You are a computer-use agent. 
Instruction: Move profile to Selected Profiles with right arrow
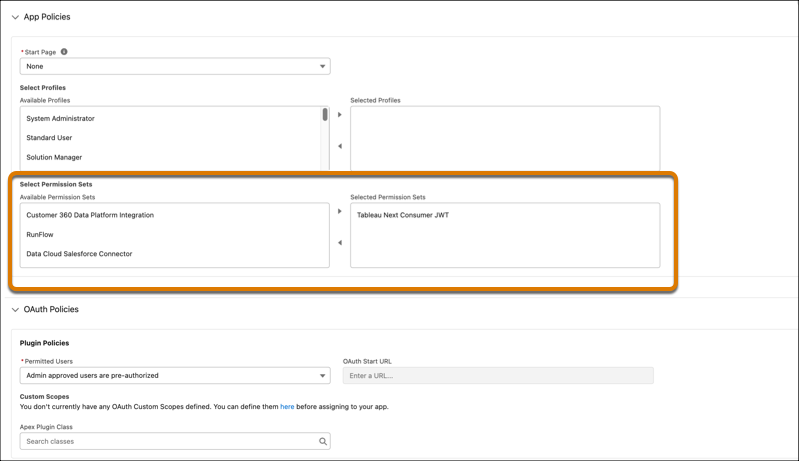click(x=340, y=115)
